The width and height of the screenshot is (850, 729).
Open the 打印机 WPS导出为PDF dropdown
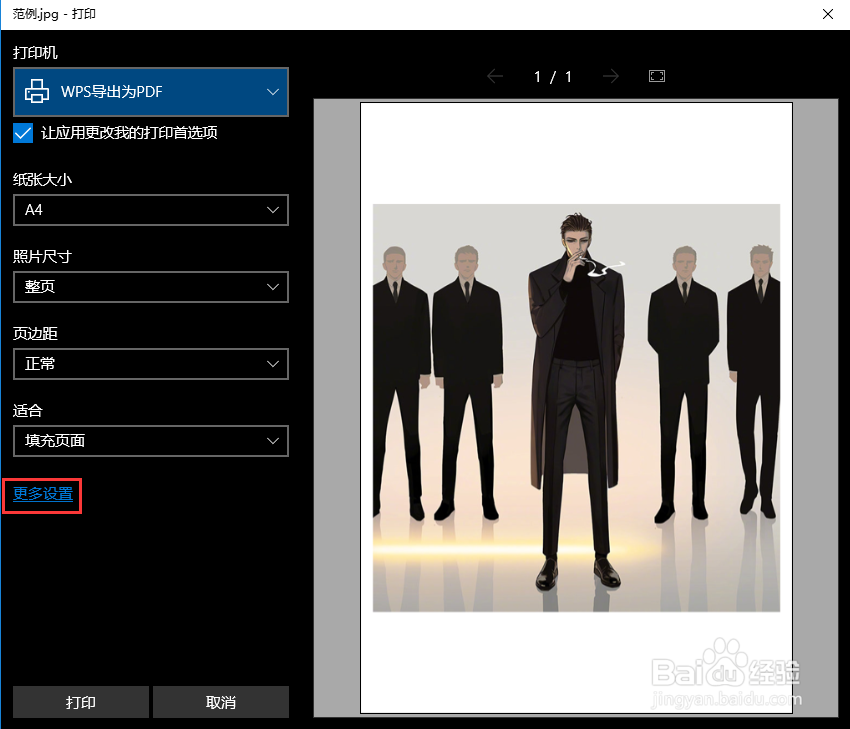coord(151,92)
